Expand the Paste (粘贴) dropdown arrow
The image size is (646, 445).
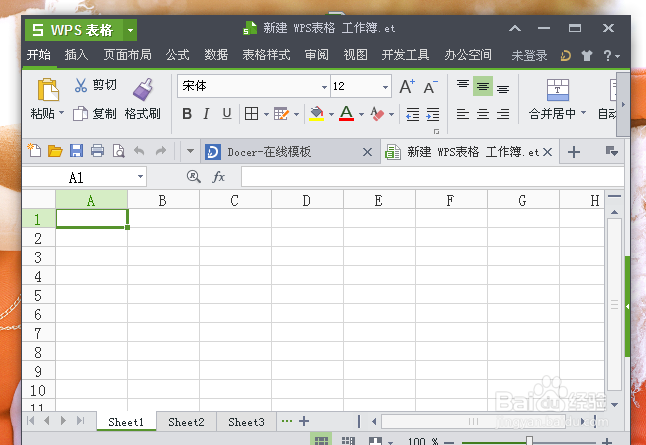[x=61, y=112]
